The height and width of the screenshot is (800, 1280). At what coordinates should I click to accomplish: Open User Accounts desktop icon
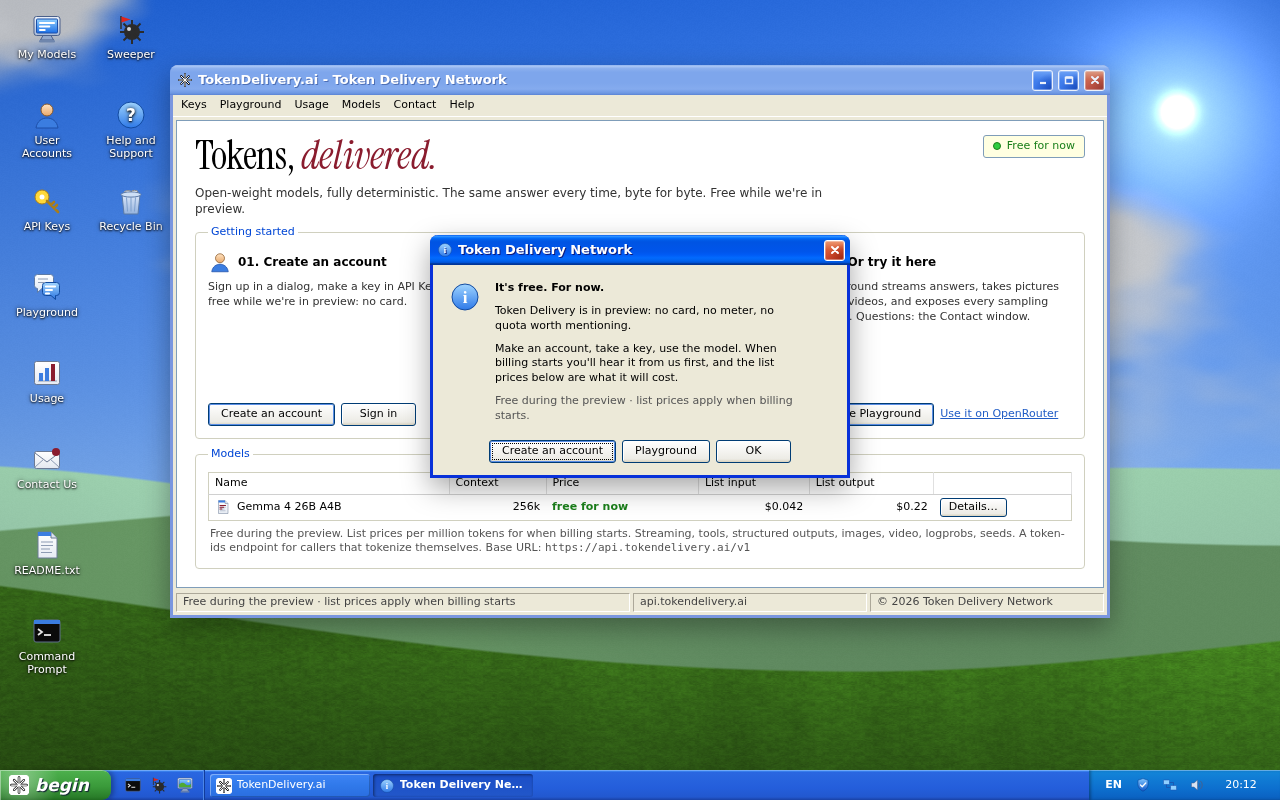pos(47,130)
